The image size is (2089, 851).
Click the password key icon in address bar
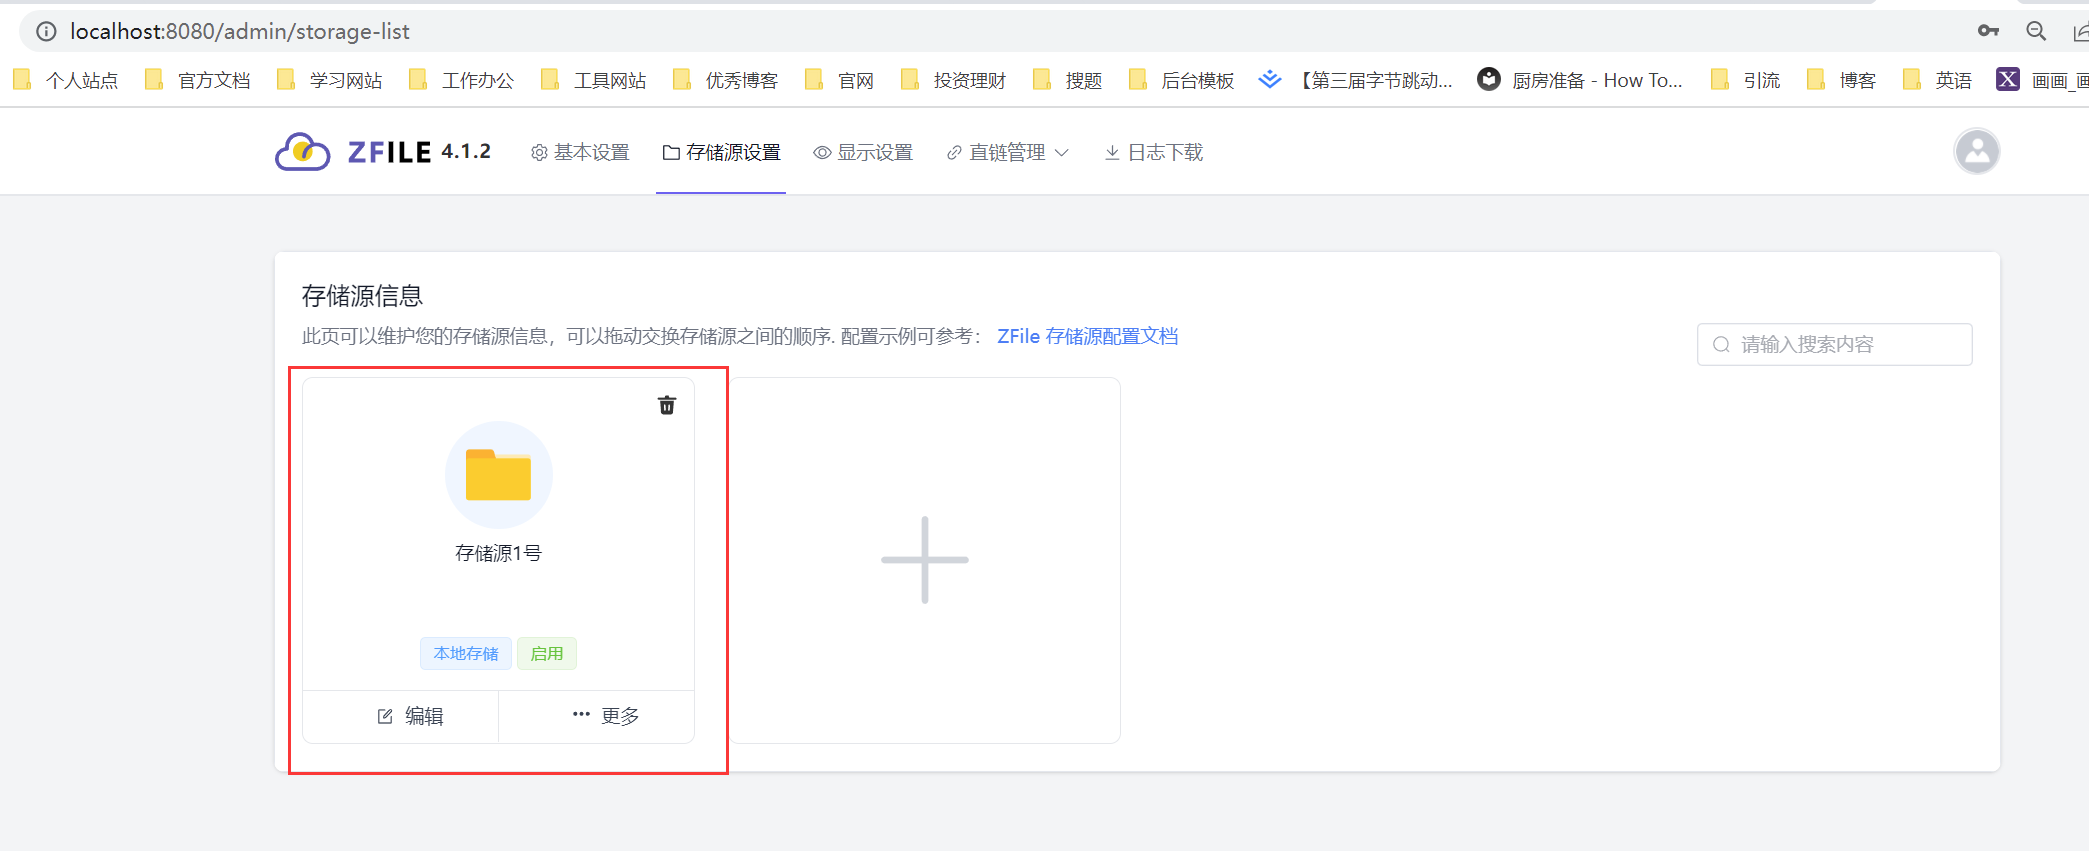click(x=1988, y=31)
